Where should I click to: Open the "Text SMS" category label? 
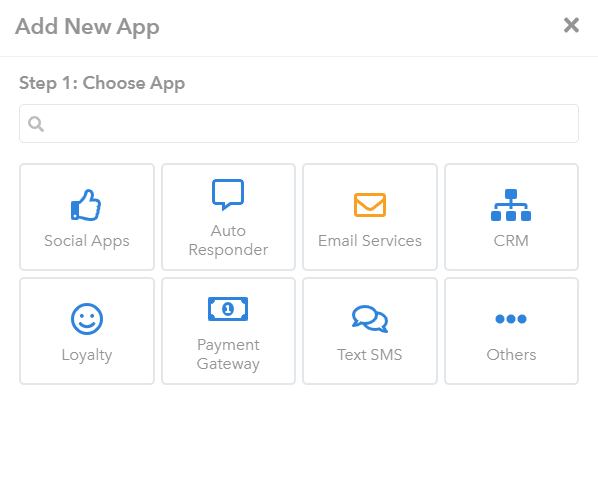[x=370, y=355]
